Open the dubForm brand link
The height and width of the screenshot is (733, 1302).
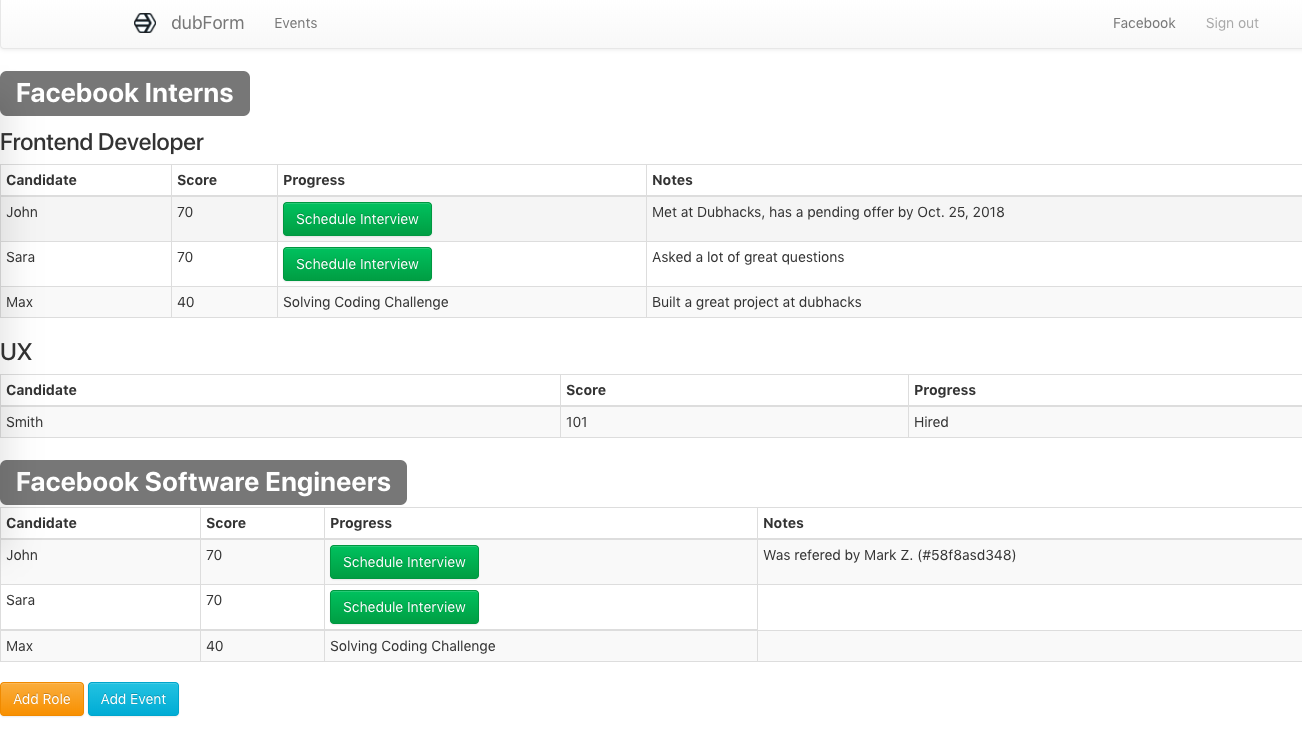pyautogui.click(x=207, y=23)
